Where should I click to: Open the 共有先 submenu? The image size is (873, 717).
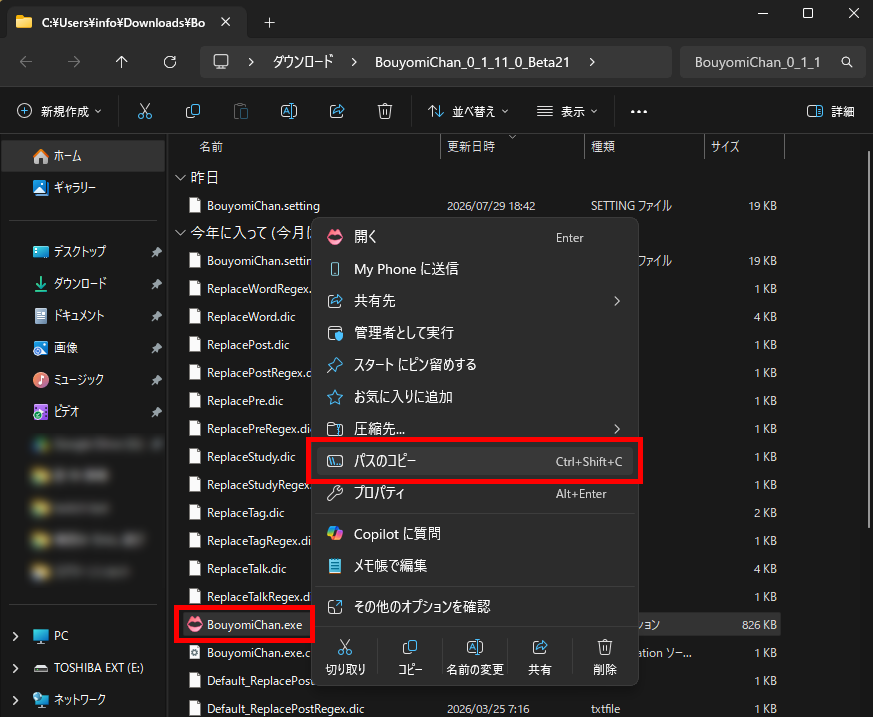(474, 301)
